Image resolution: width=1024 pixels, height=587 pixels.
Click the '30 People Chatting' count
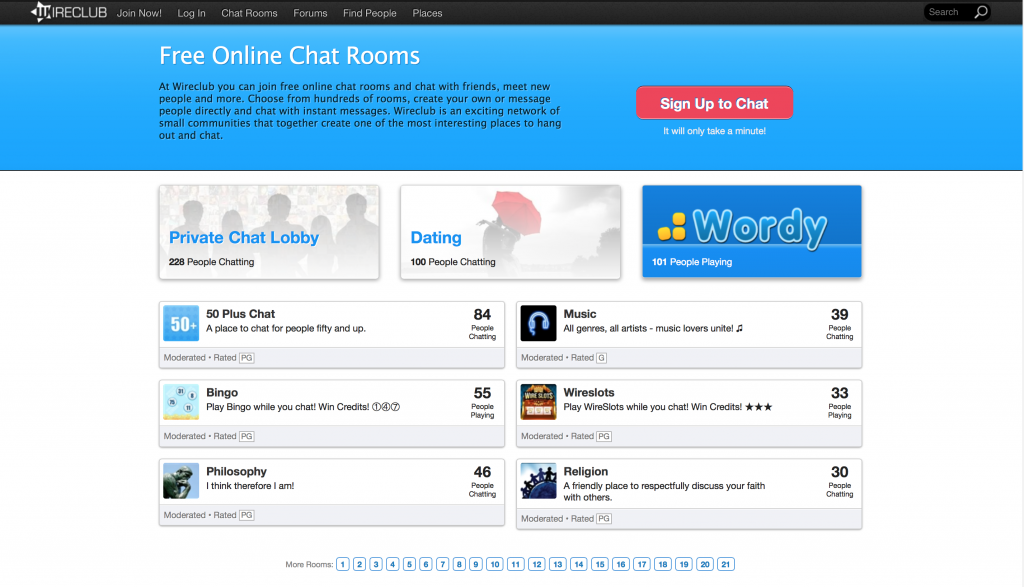click(x=840, y=481)
